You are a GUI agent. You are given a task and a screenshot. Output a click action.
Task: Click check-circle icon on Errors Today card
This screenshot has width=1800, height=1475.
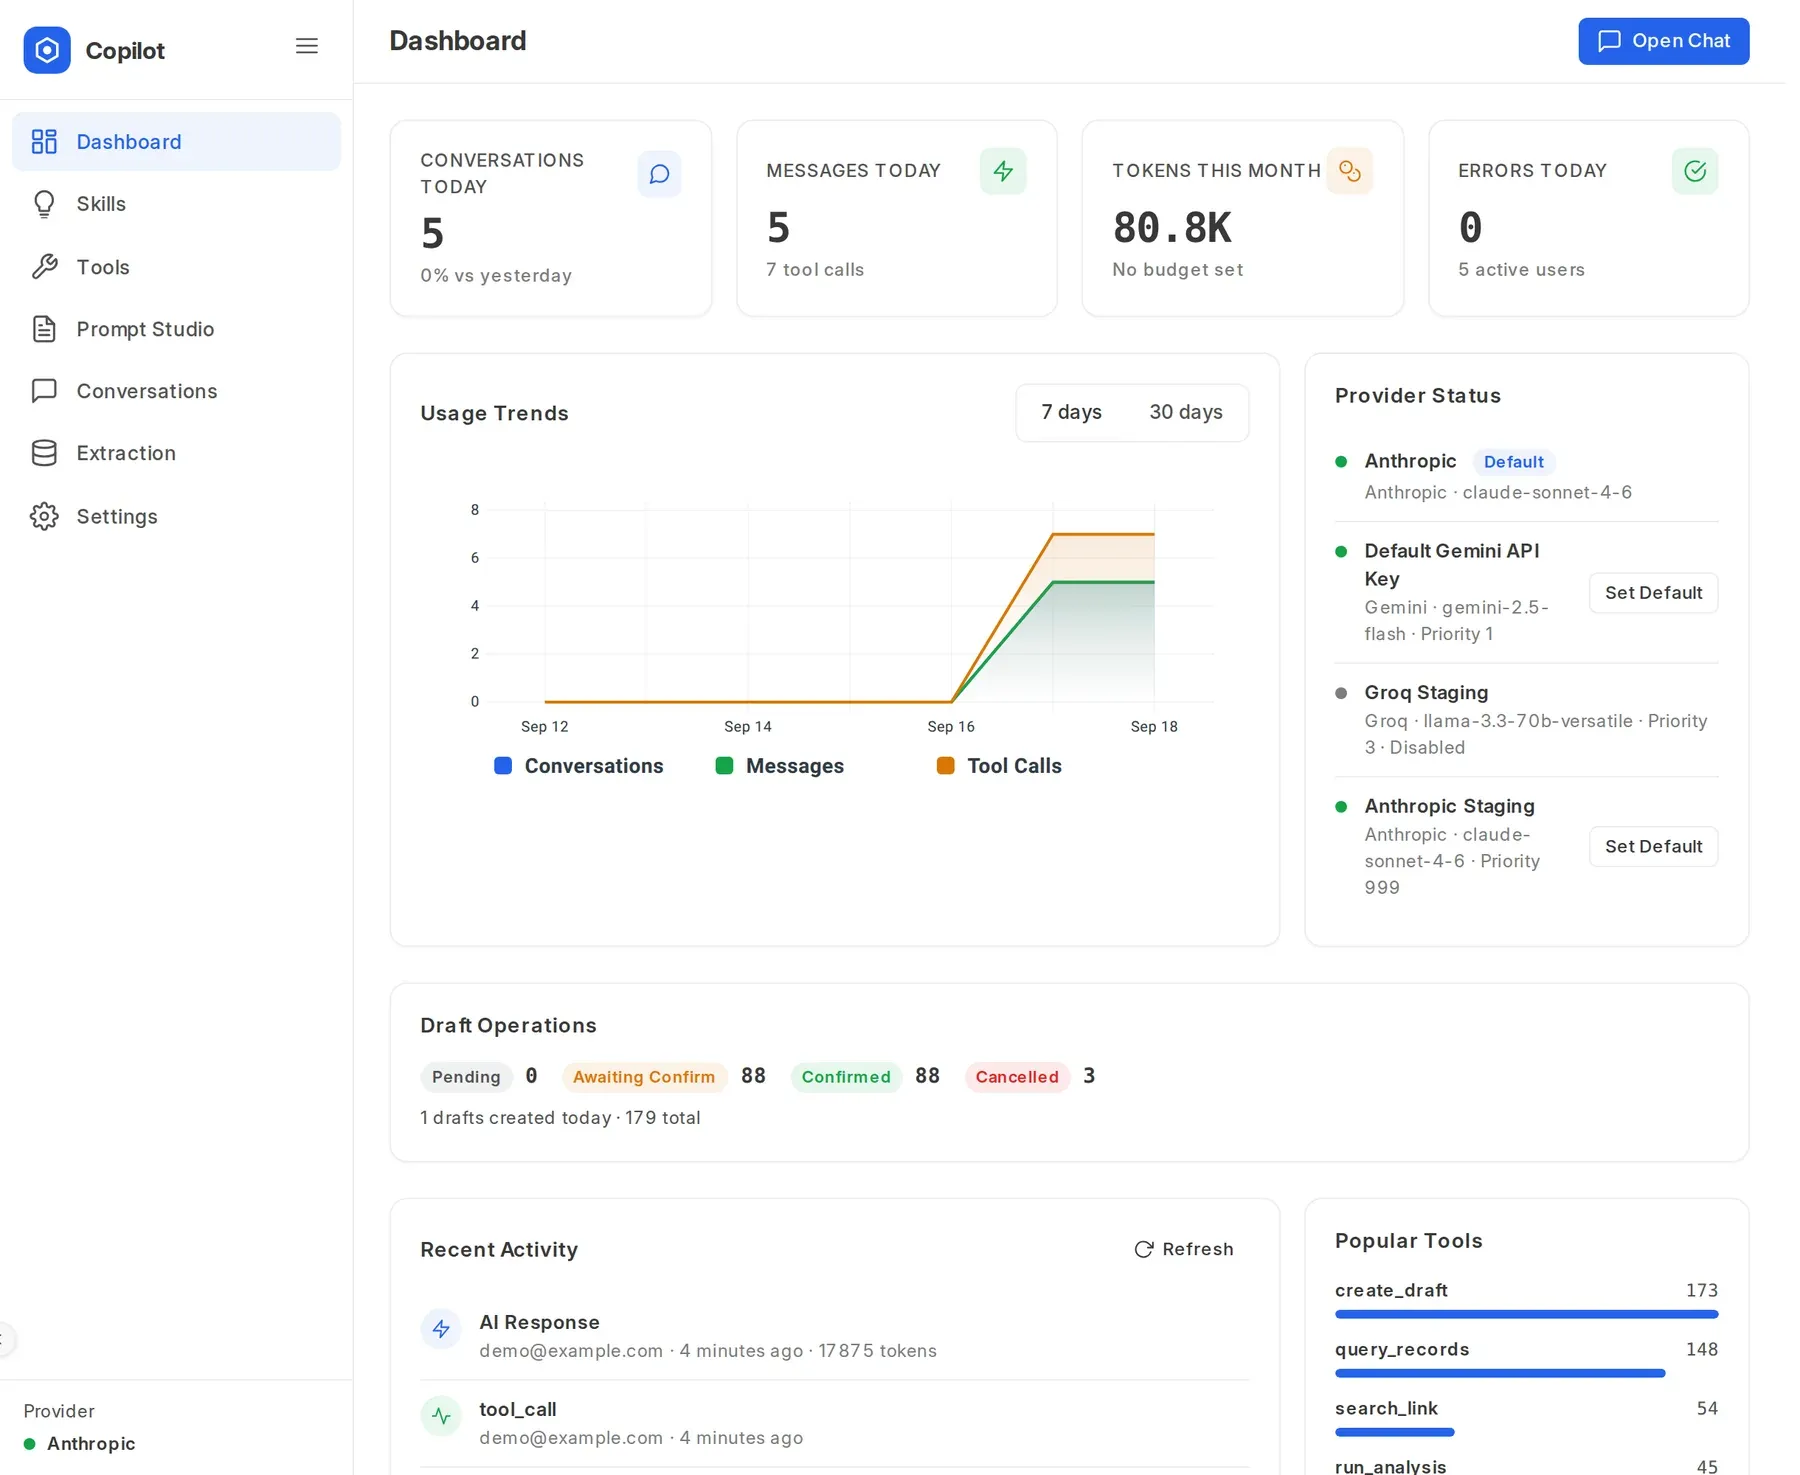pyautogui.click(x=1695, y=171)
